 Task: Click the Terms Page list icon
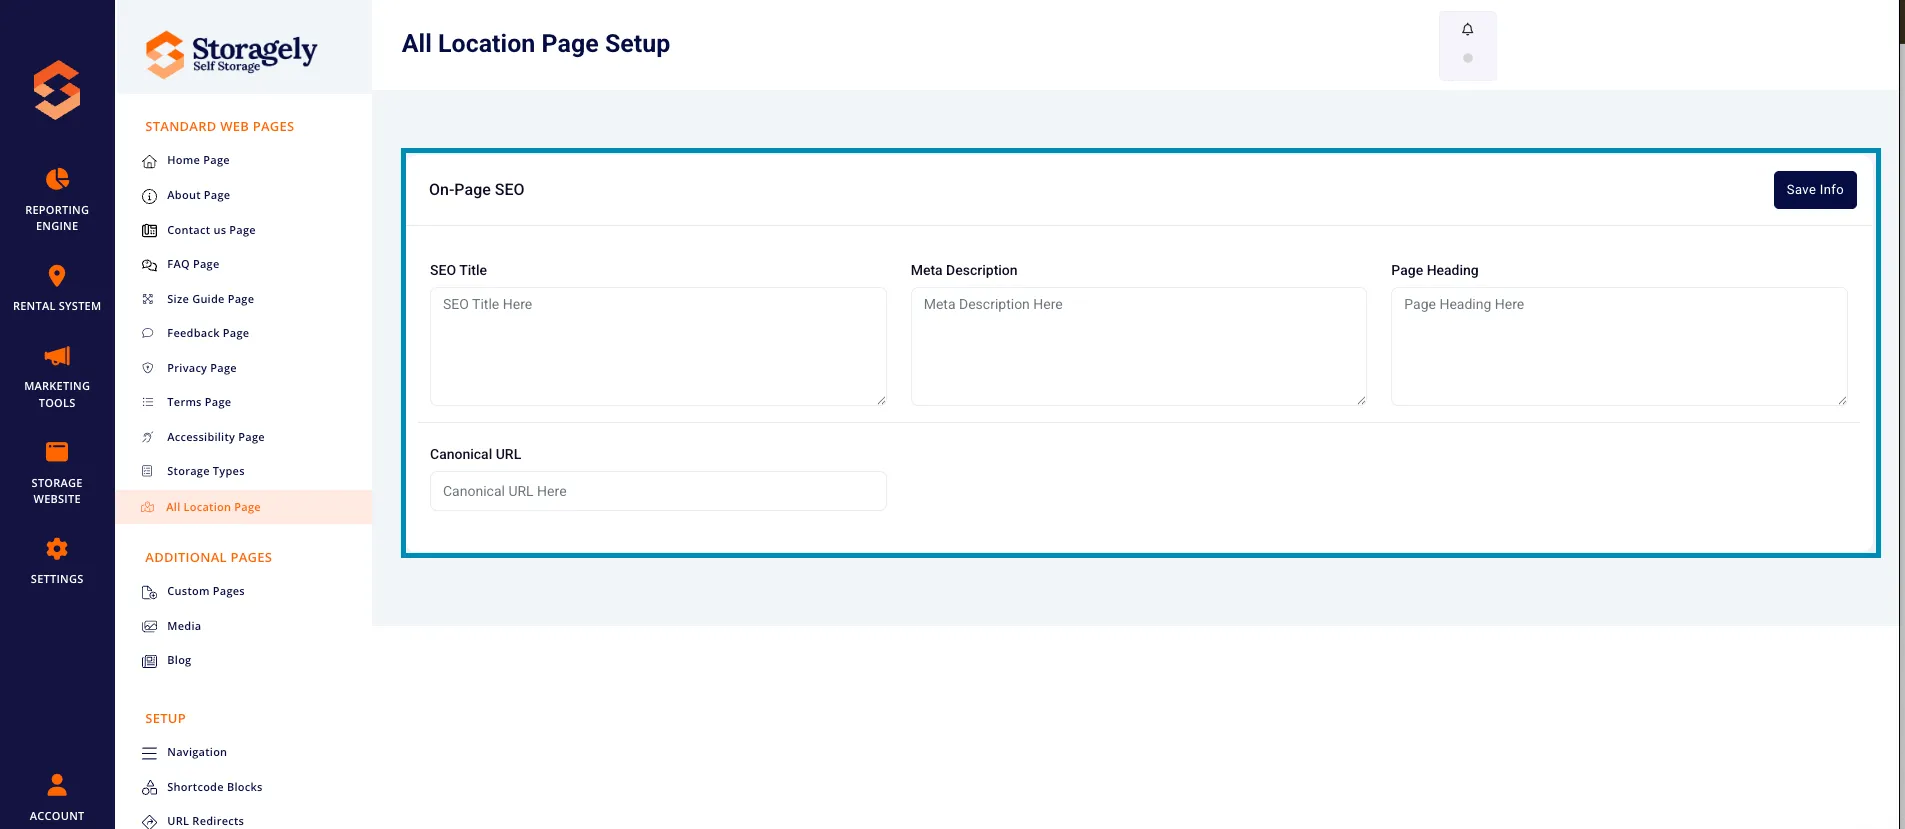[x=148, y=402]
